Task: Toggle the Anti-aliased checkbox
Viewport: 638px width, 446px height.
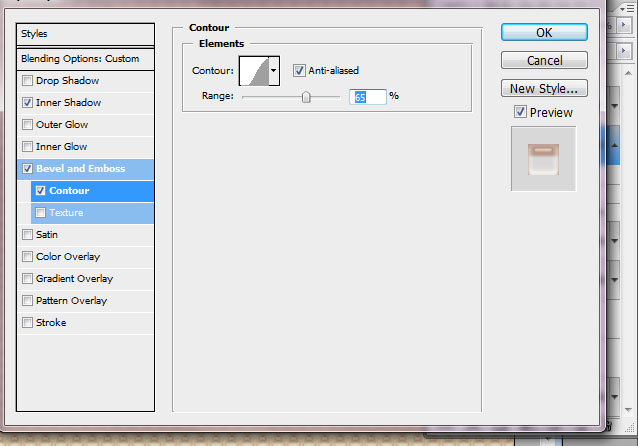Action: [299, 71]
